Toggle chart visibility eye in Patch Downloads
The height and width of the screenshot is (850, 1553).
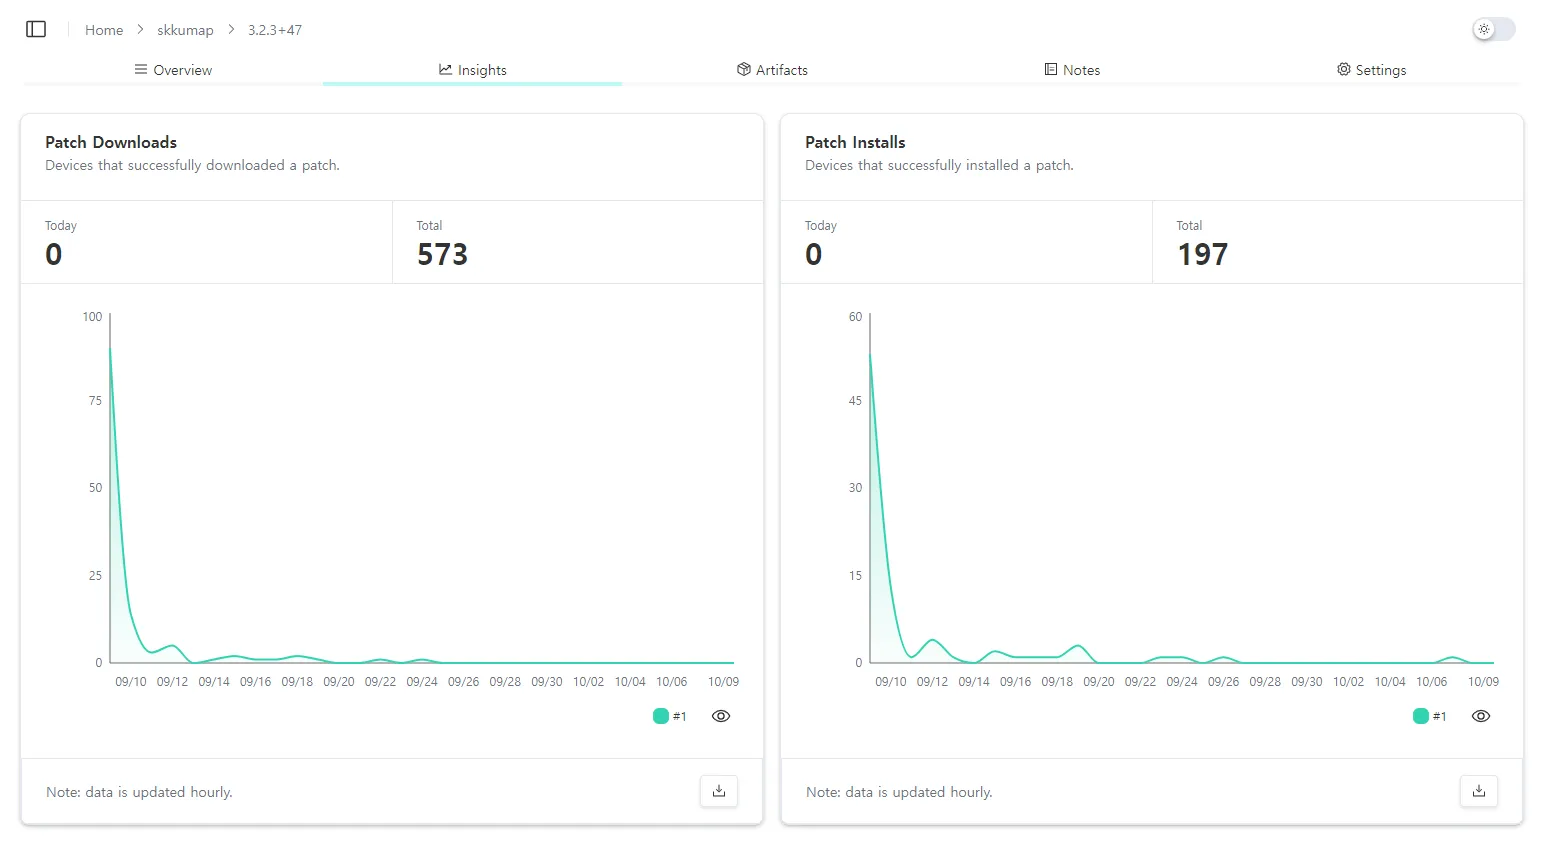(720, 716)
